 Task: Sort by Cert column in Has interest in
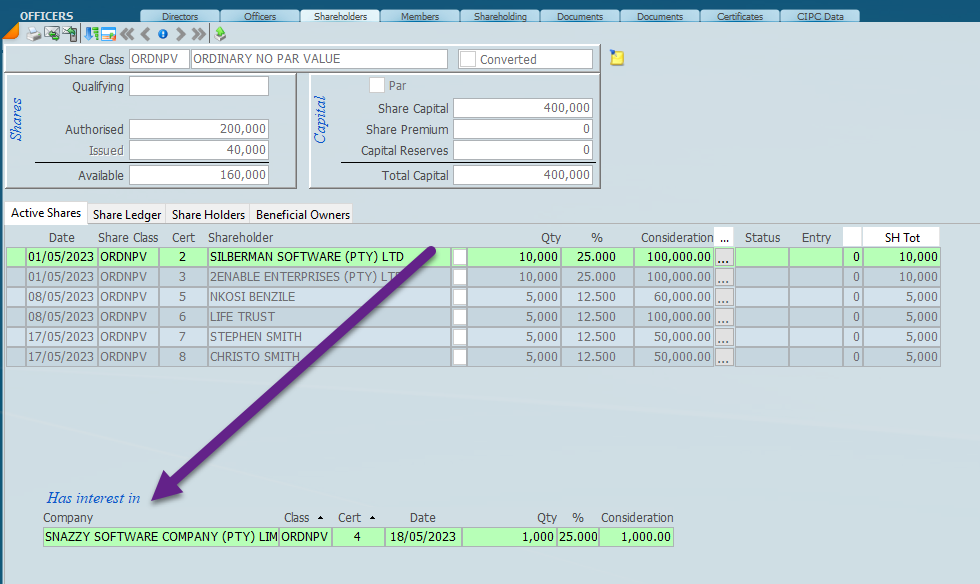pos(357,518)
